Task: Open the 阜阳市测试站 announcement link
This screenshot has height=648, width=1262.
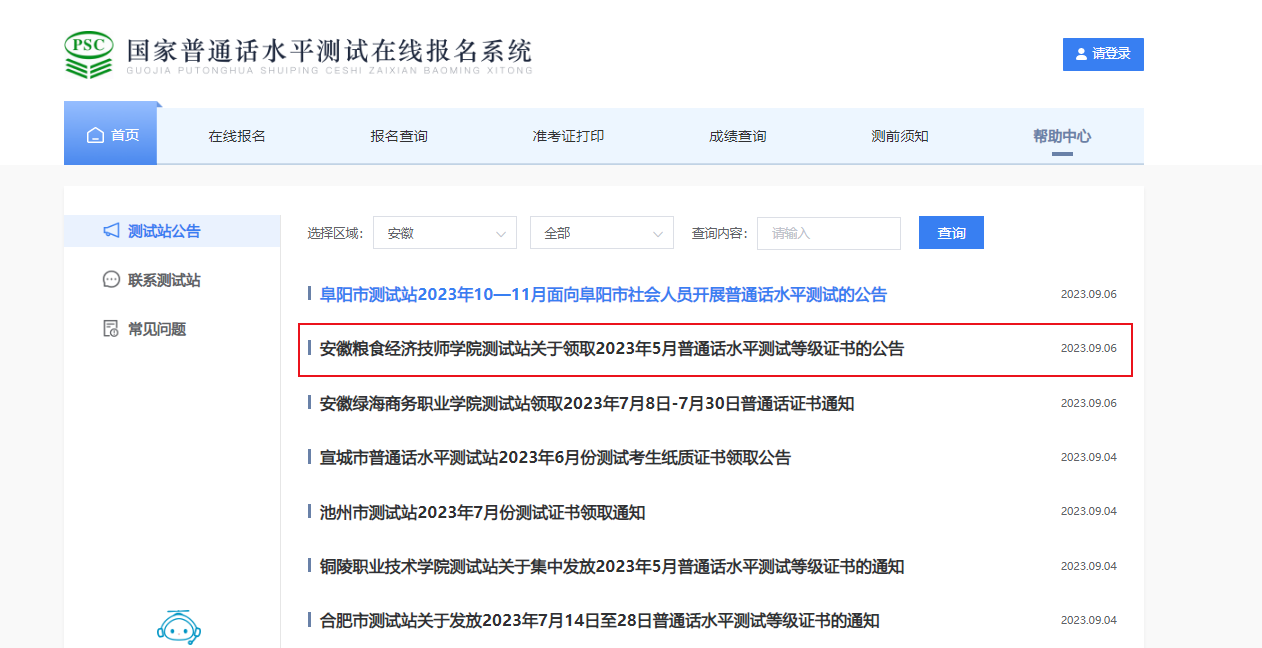Action: (603, 295)
